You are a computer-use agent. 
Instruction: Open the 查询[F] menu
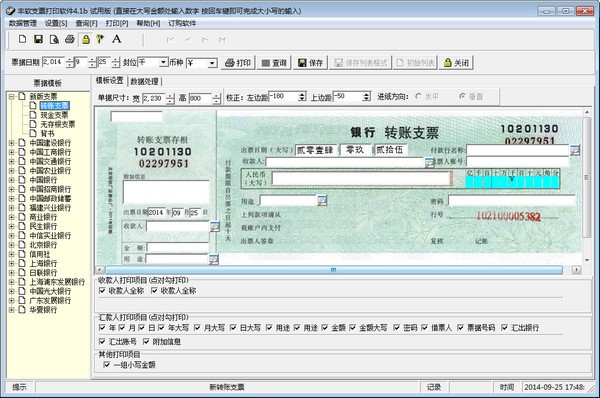point(86,23)
